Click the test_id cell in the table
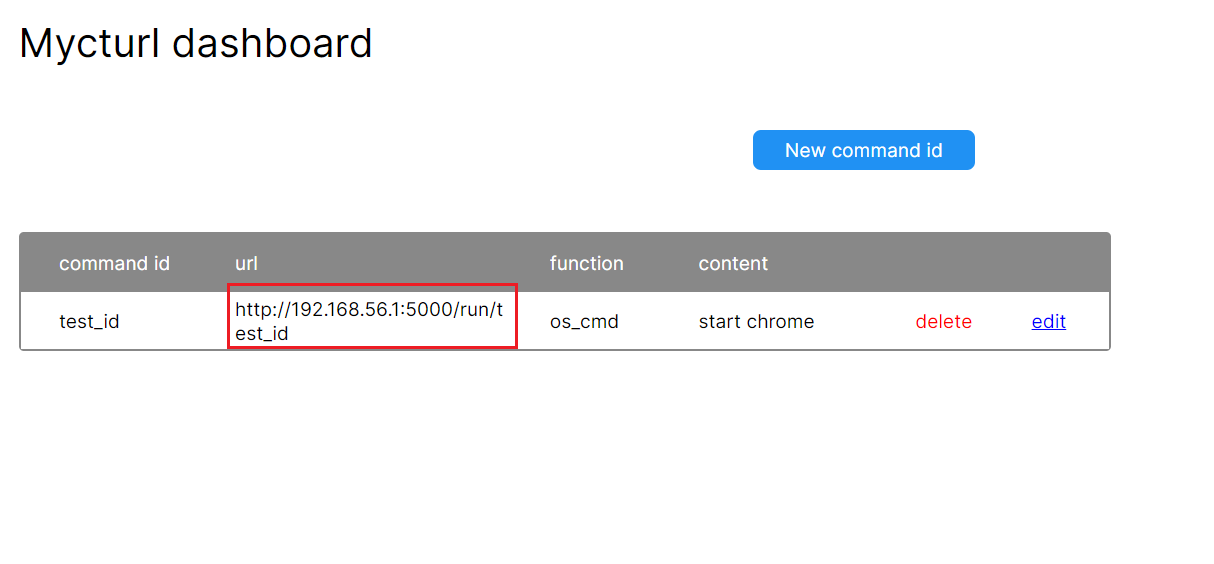The image size is (1214, 564). click(89, 321)
